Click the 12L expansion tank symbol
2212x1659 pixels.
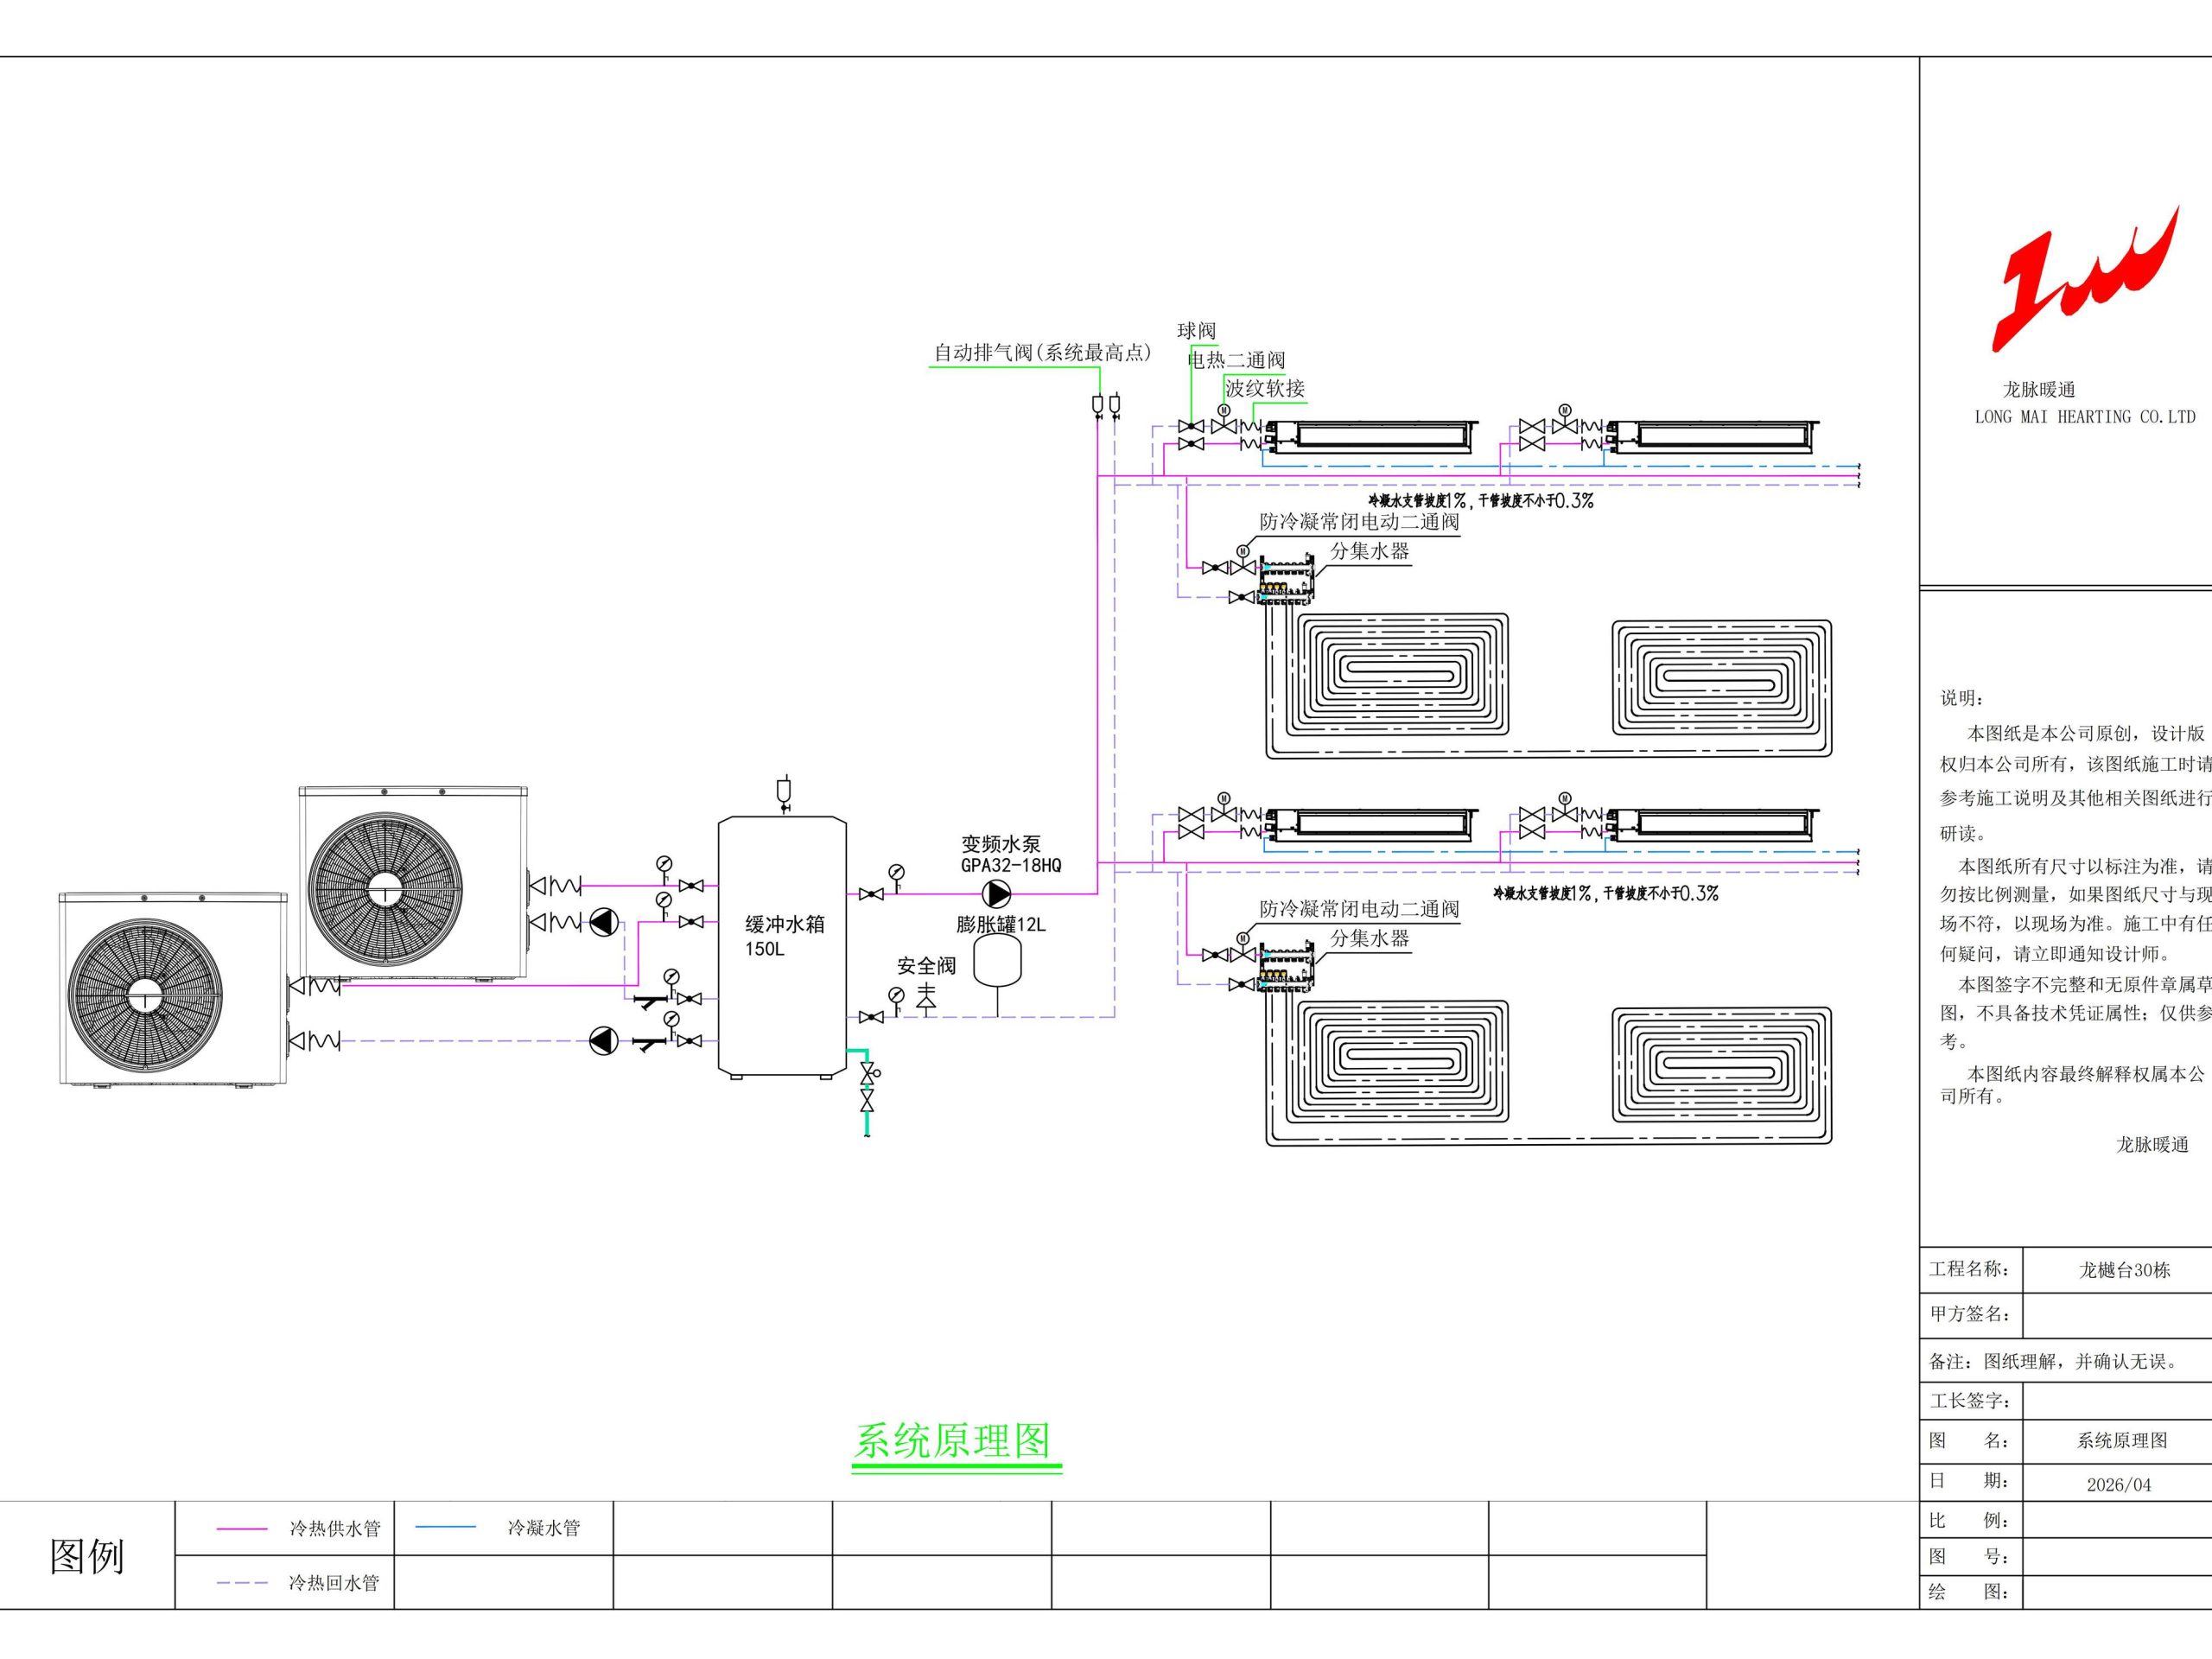click(x=997, y=960)
